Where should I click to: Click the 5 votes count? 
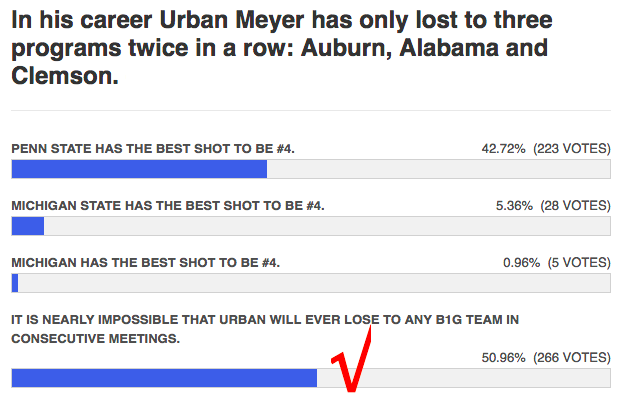point(579,263)
